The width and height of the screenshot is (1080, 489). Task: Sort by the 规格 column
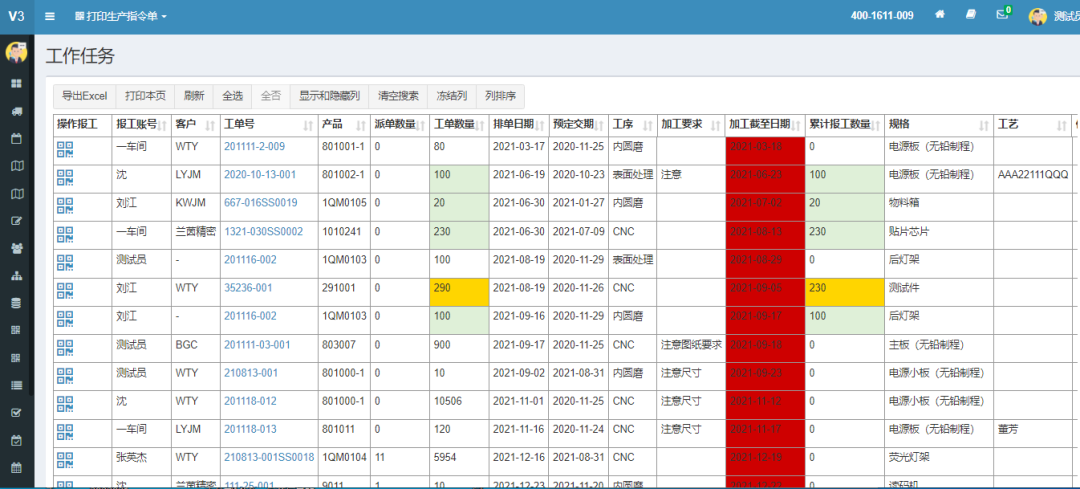[939, 124]
